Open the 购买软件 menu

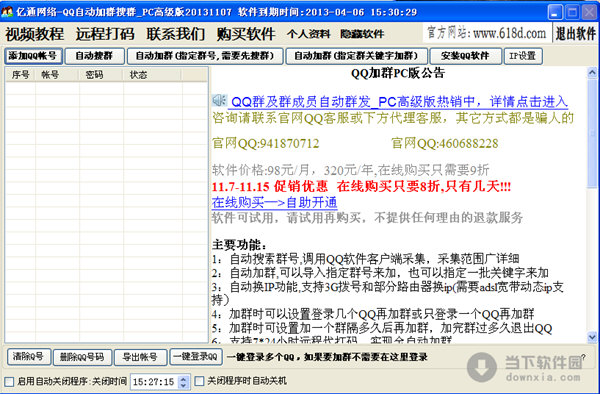[x=246, y=34]
